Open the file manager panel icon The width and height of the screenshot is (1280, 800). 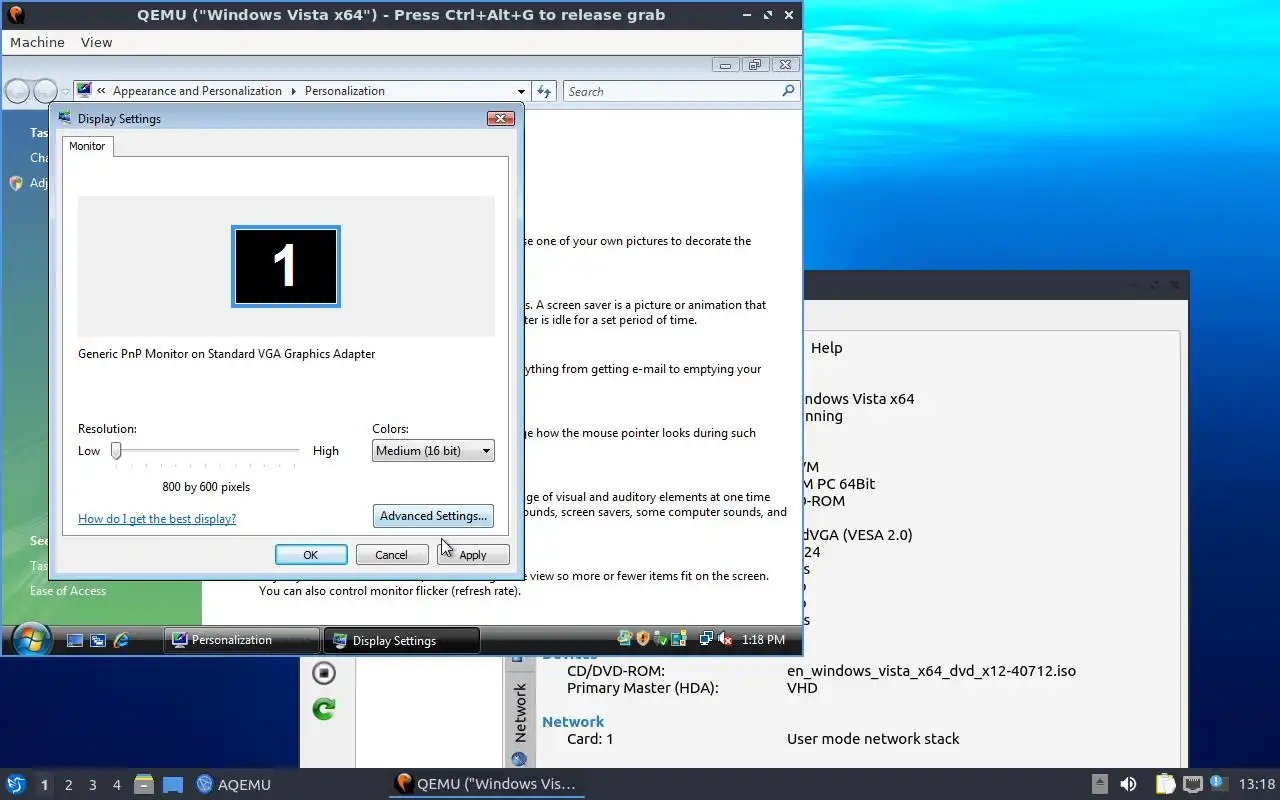click(144, 784)
